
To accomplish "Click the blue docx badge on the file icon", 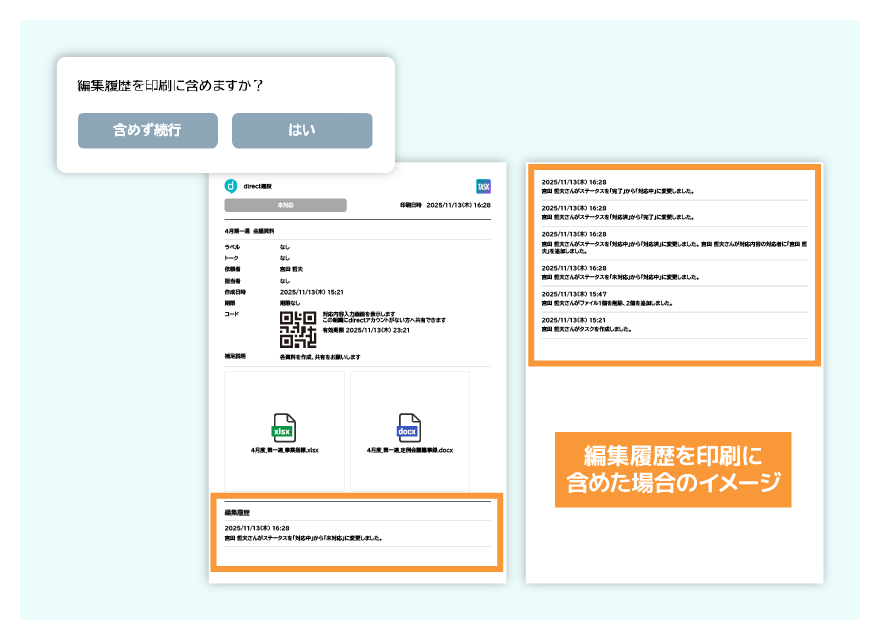I will tap(407, 431).
